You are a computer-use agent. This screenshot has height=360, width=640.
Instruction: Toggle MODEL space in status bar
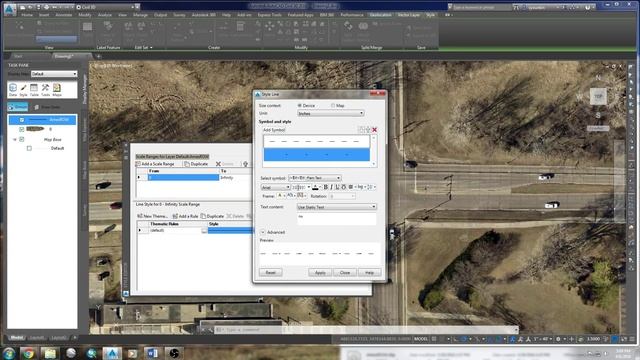pos(421,339)
